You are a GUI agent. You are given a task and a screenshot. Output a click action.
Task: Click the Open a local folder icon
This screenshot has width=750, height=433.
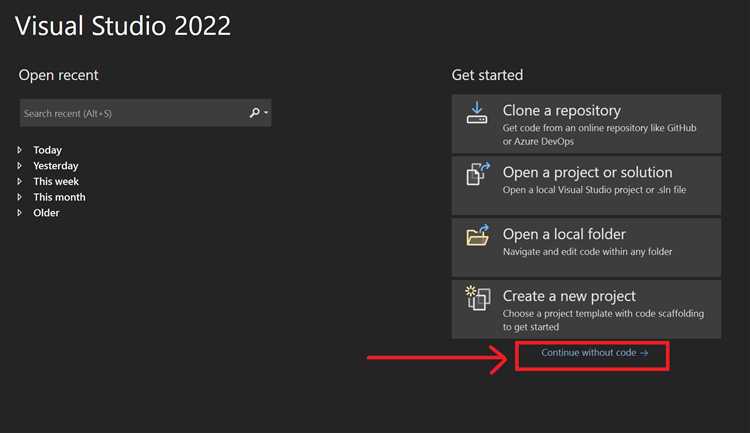click(x=478, y=235)
